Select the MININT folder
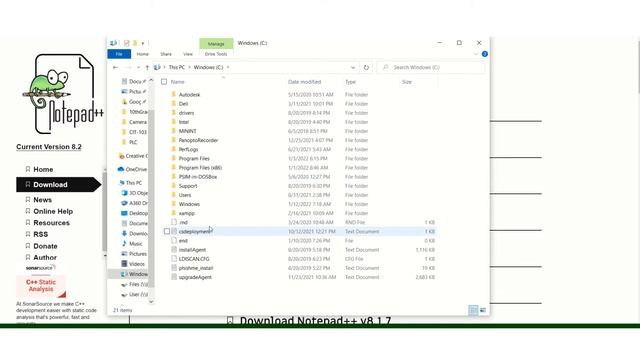 (187, 131)
